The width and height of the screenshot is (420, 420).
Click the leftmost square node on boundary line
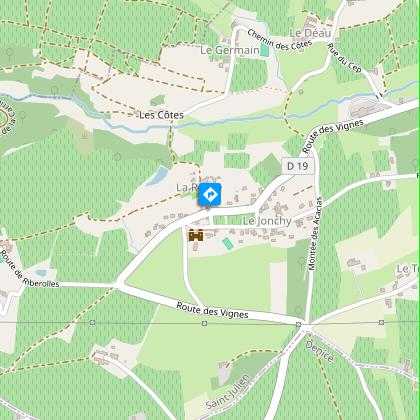click(x=93, y=322)
